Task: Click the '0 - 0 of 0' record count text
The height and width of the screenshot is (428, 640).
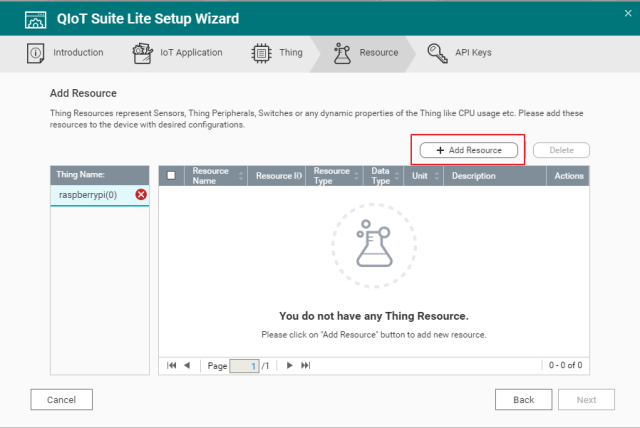Action: pyautogui.click(x=565, y=365)
